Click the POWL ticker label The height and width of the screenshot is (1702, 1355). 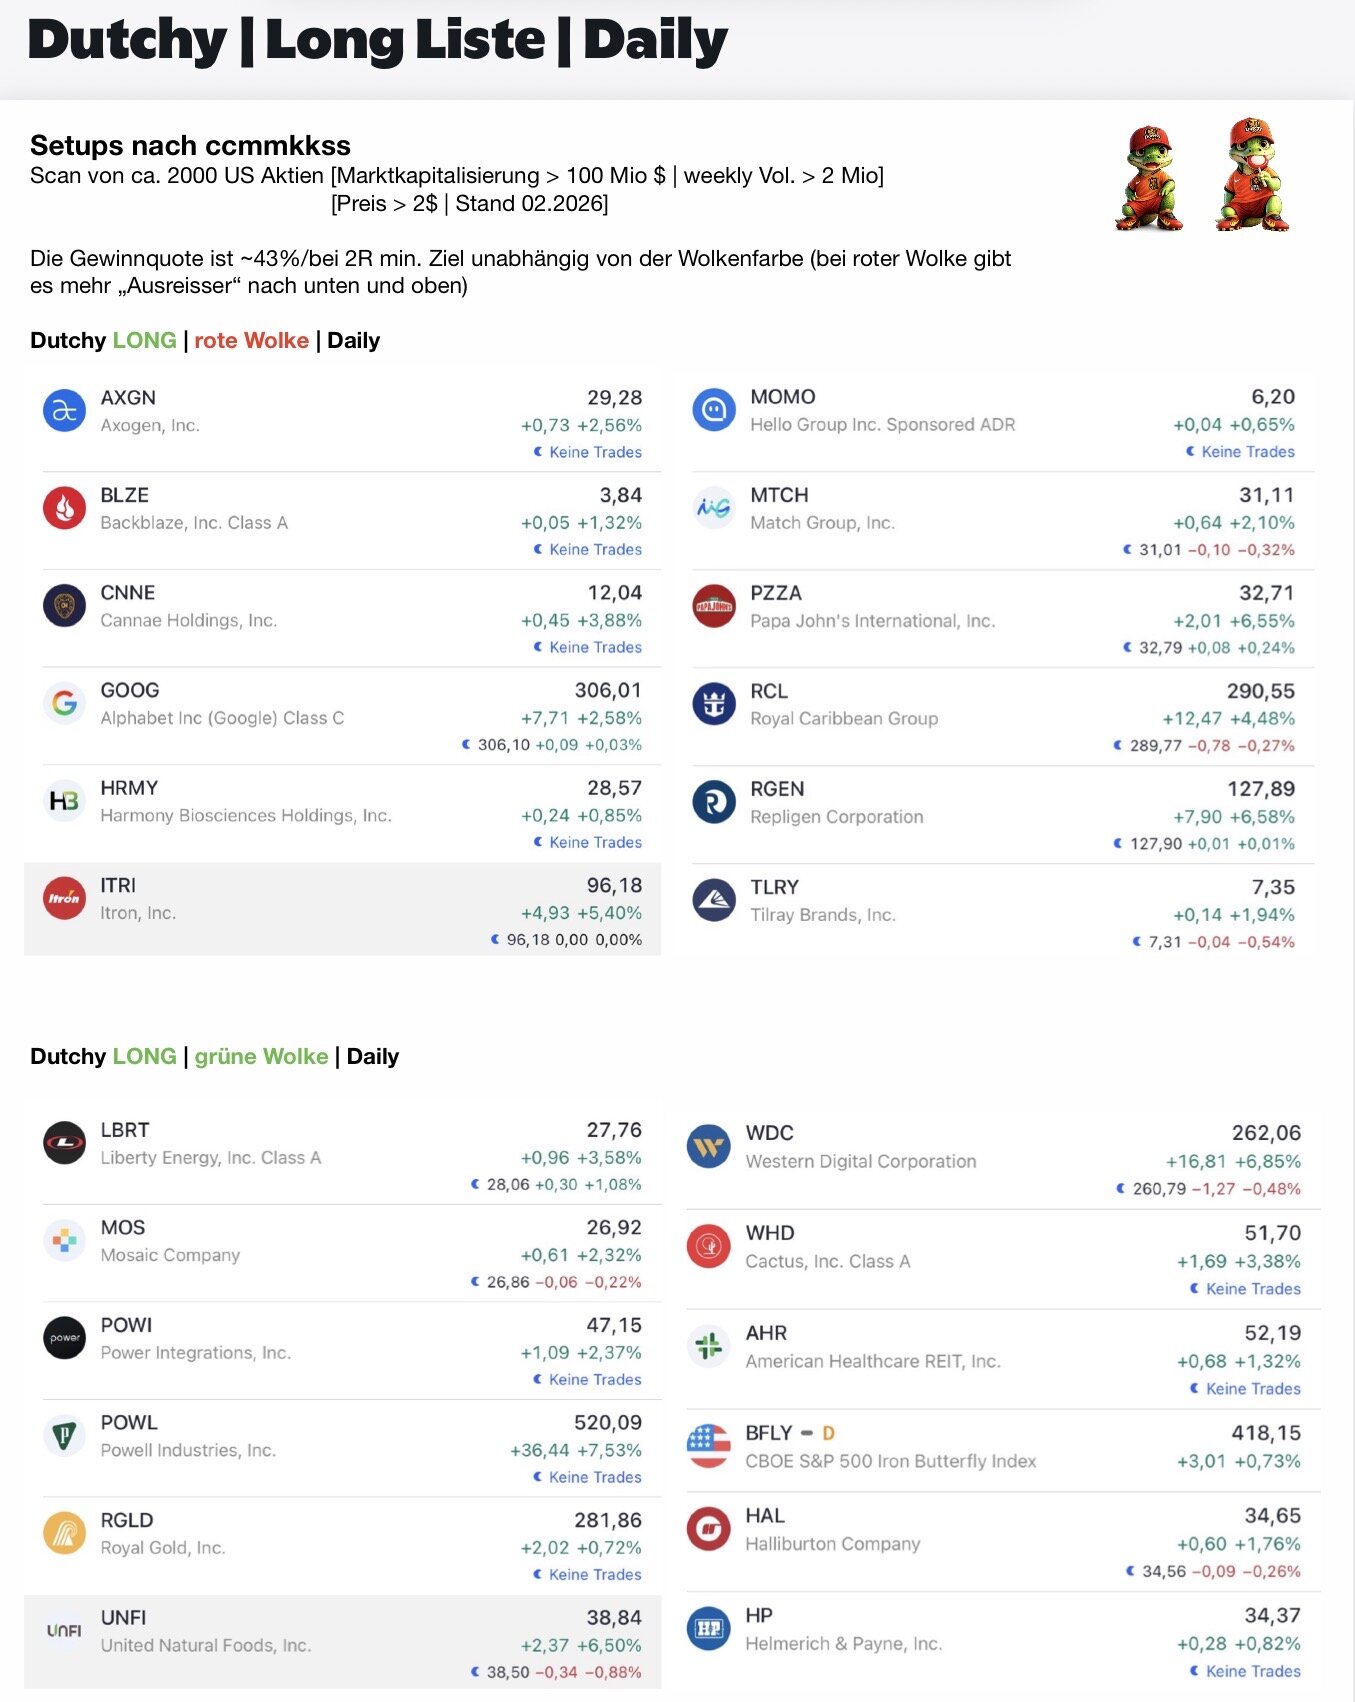[x=129, y=1422]
